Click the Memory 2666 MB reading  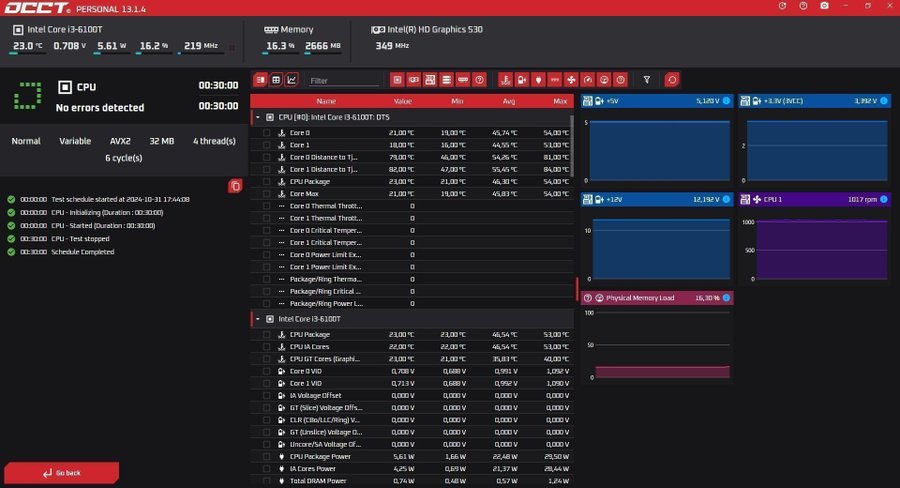pyautogui.click(x=323, y=46)
